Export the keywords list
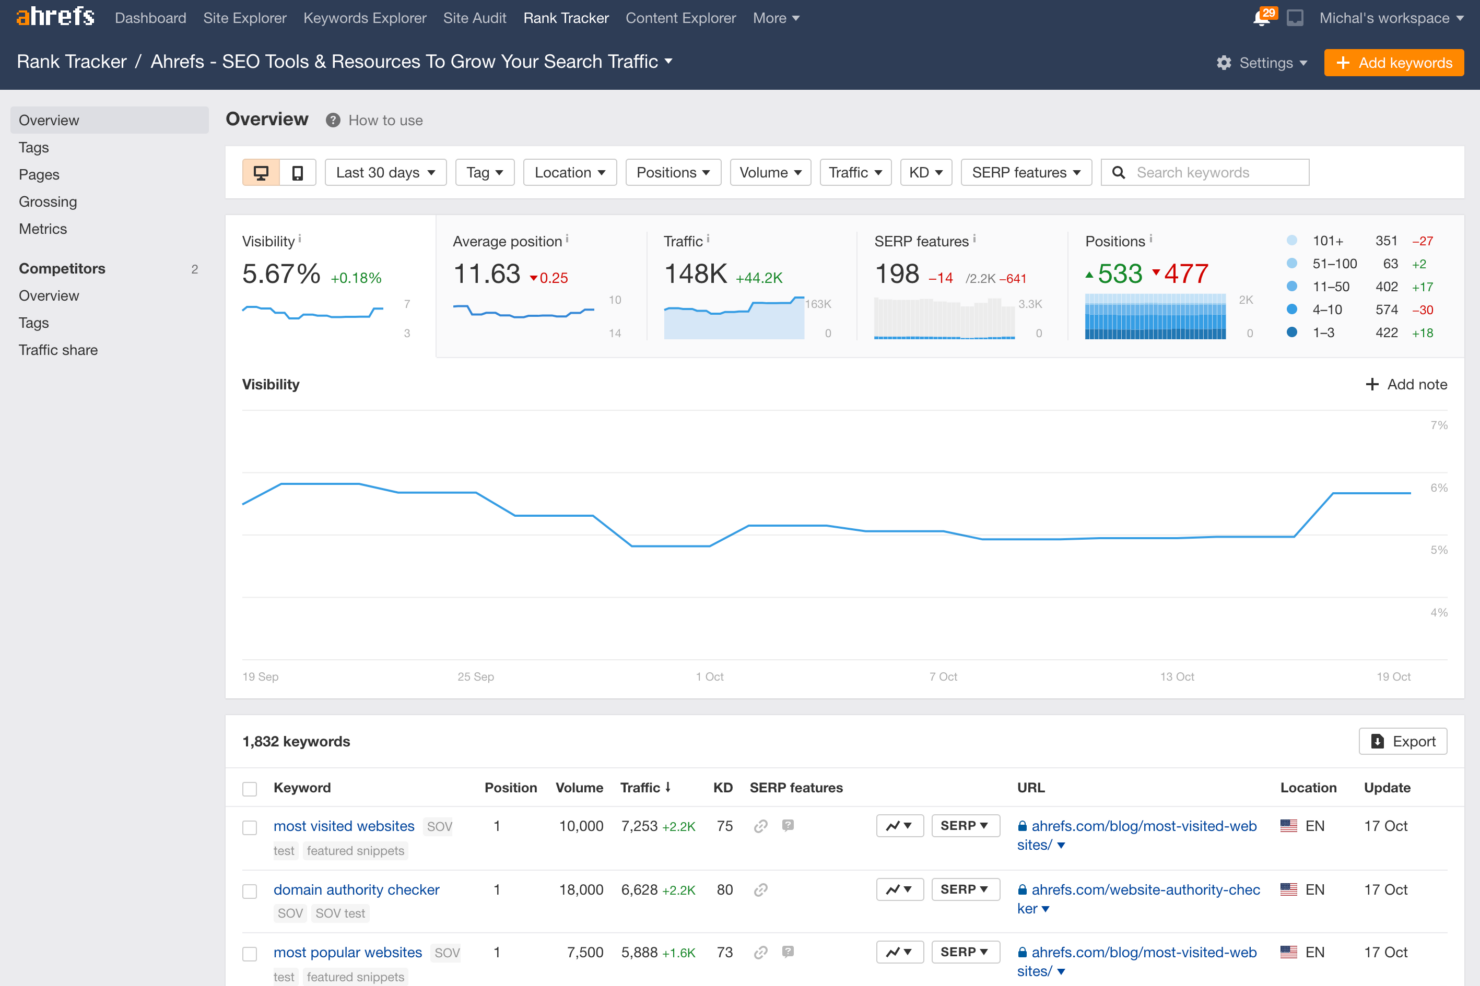 pyautogui.click(x=1403, y=741)
